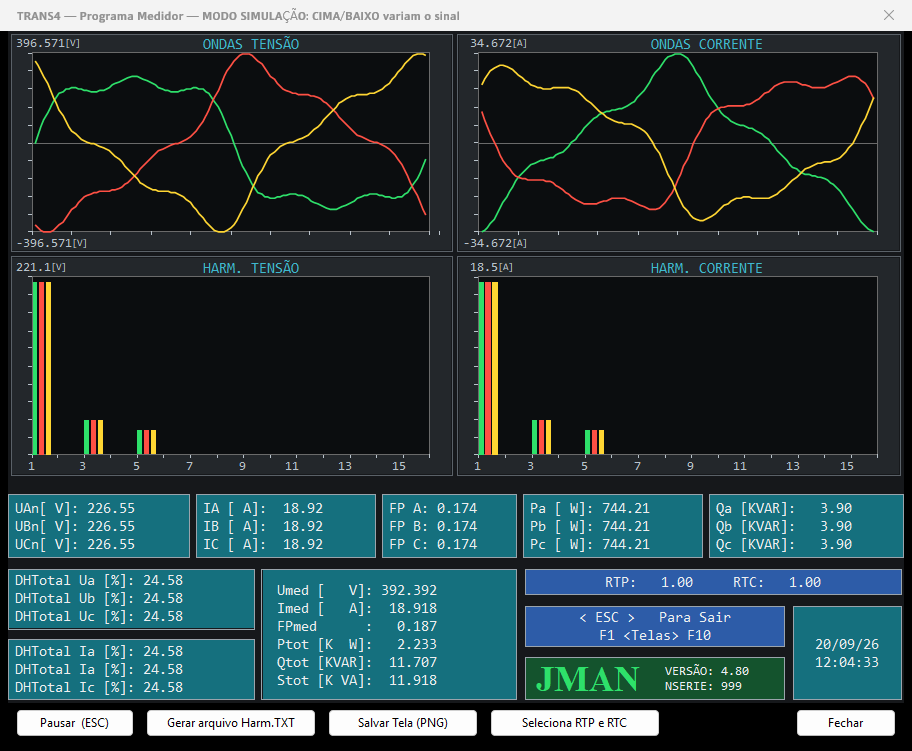Image resolution: width=912 pixels, height=751 pixels.
Task: Close the TRANS4 window with the X
Action: pos(889,15)
